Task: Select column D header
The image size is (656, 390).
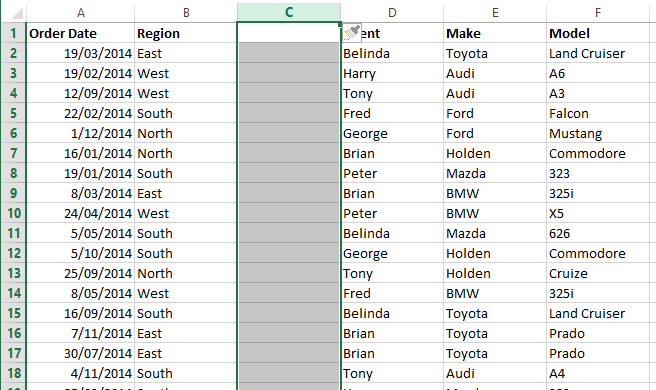Action: point(392,13)
